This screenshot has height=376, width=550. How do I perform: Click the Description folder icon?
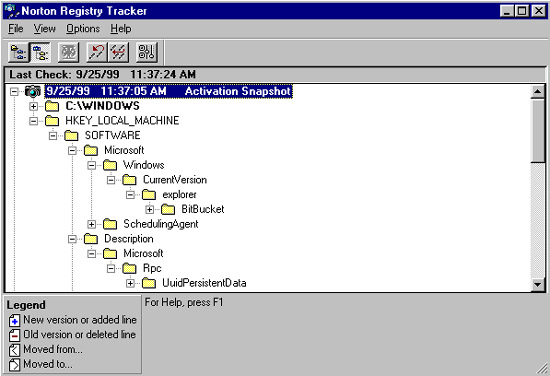pos(90,239)
